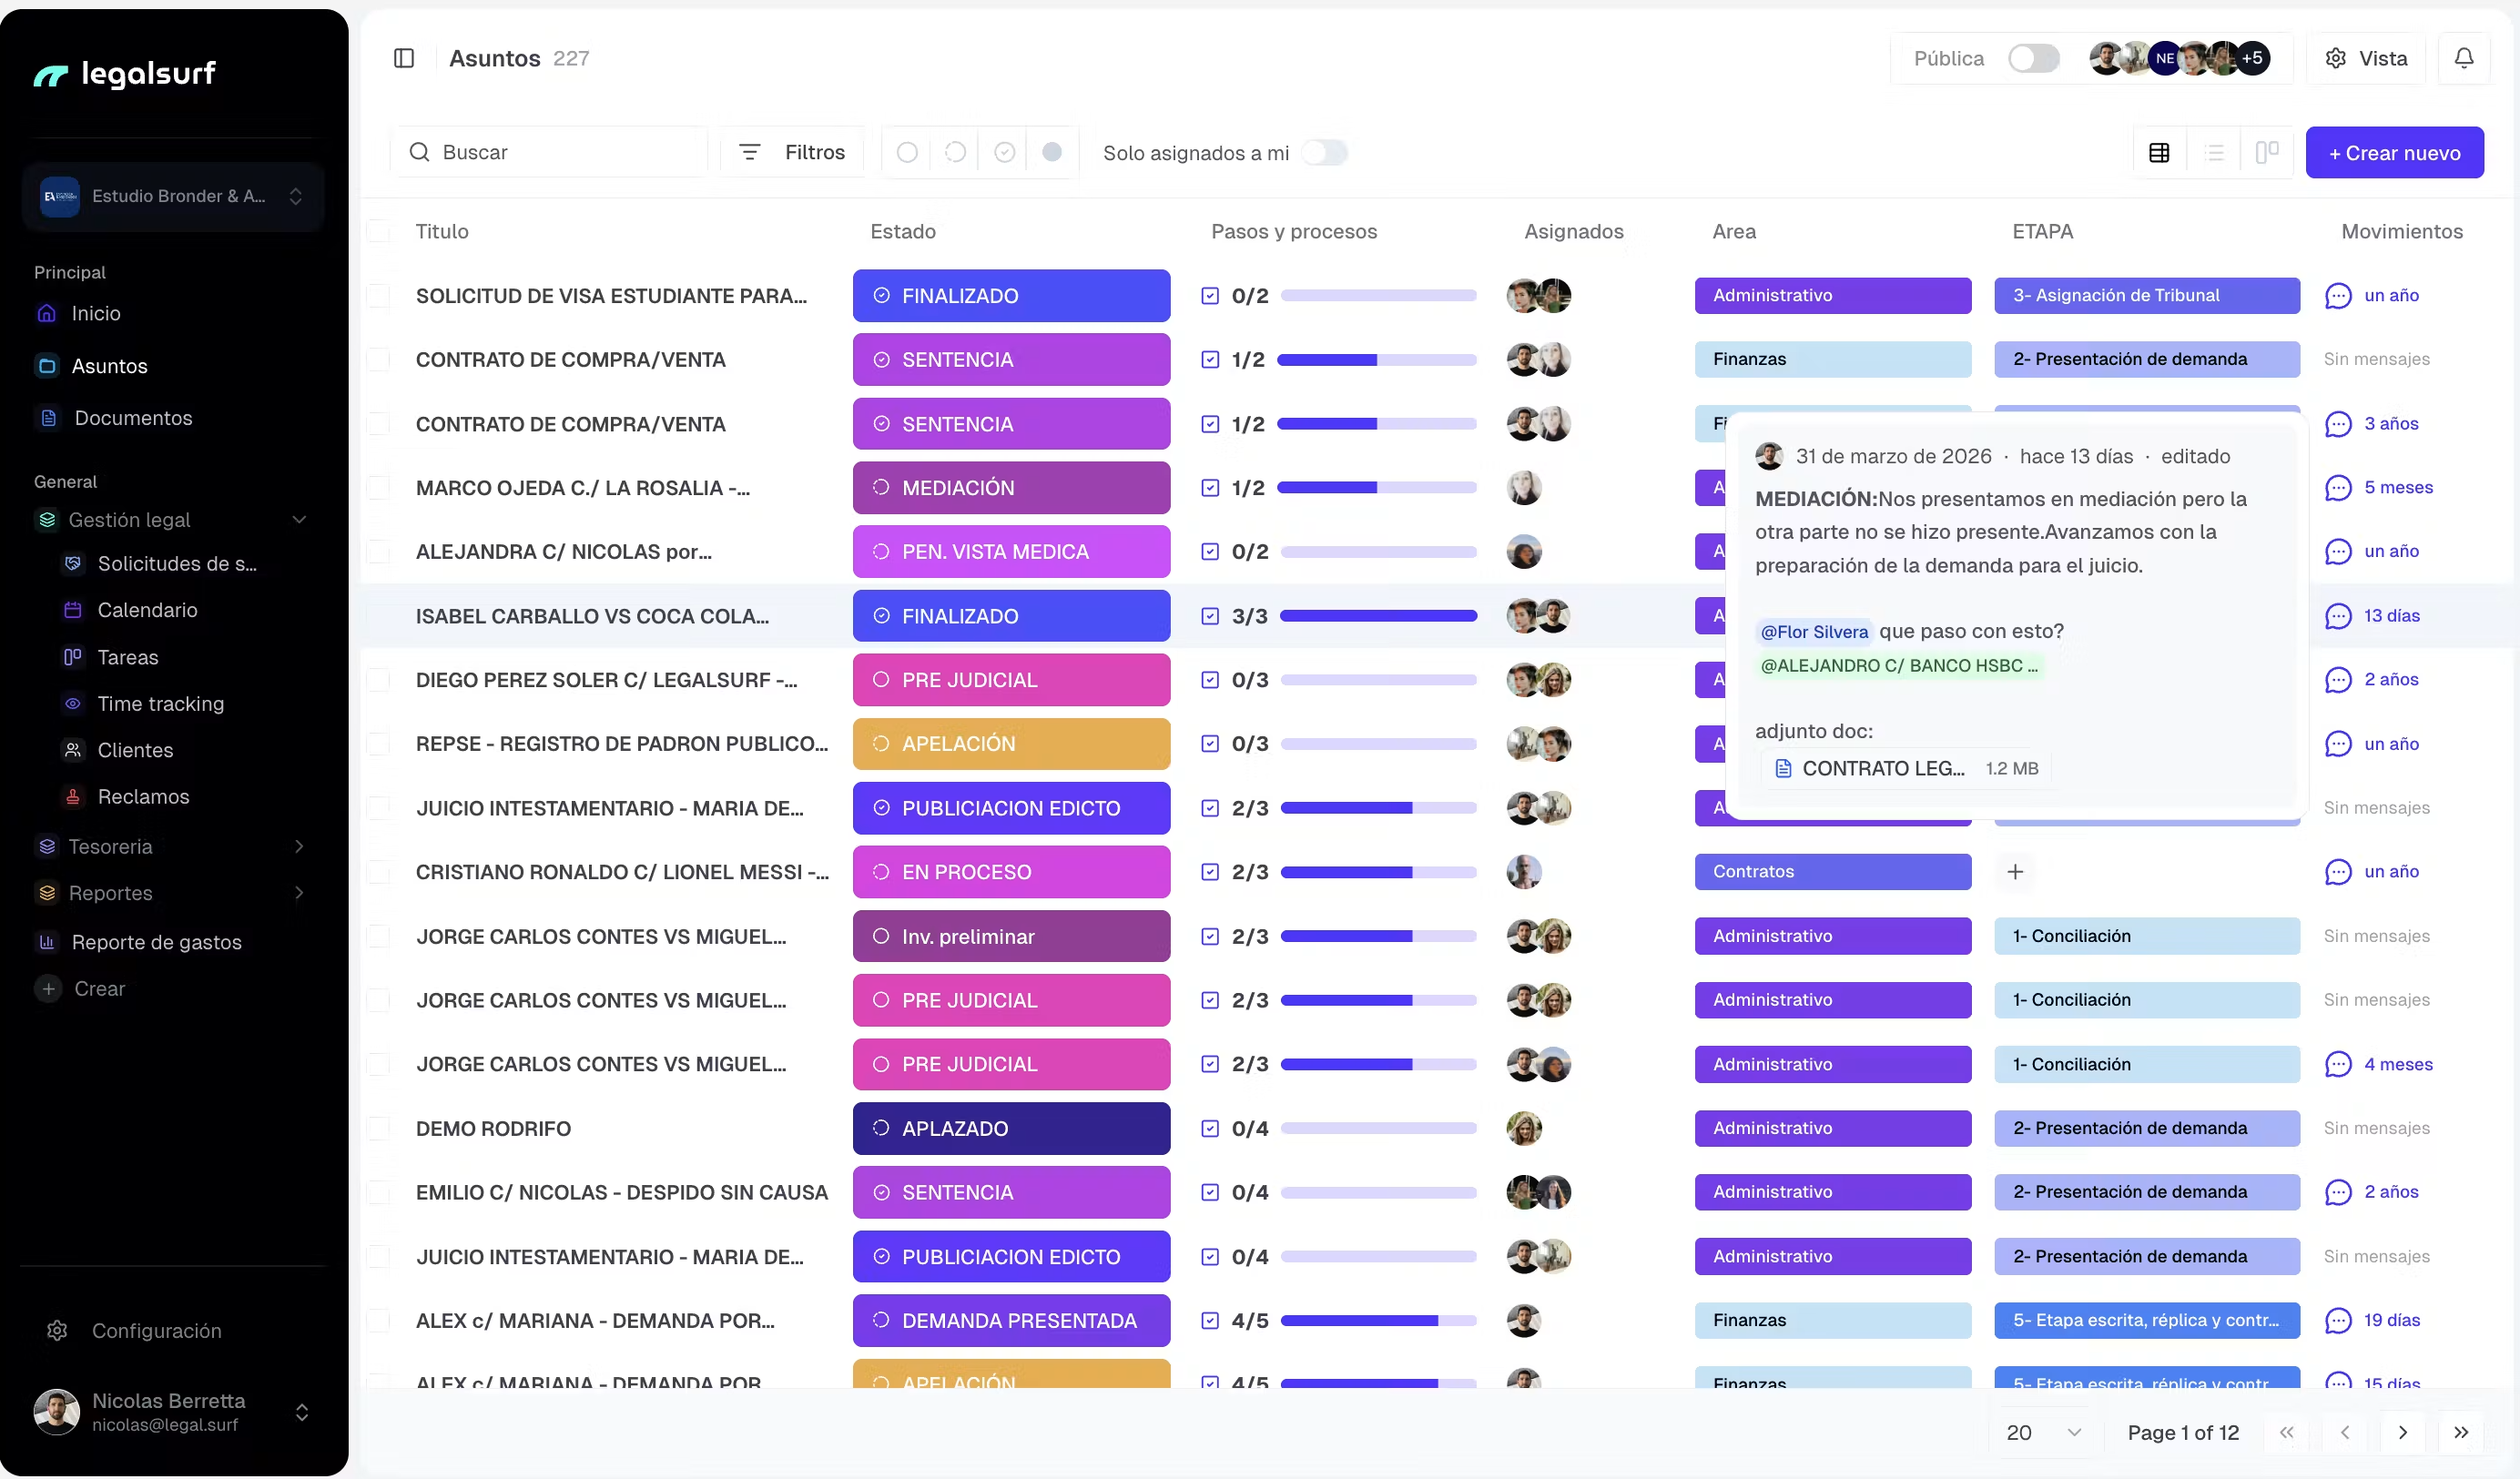Click the Contratos area tag
The width and height of the screenshot is (2520, 1479).
[x=1832, y=872]
